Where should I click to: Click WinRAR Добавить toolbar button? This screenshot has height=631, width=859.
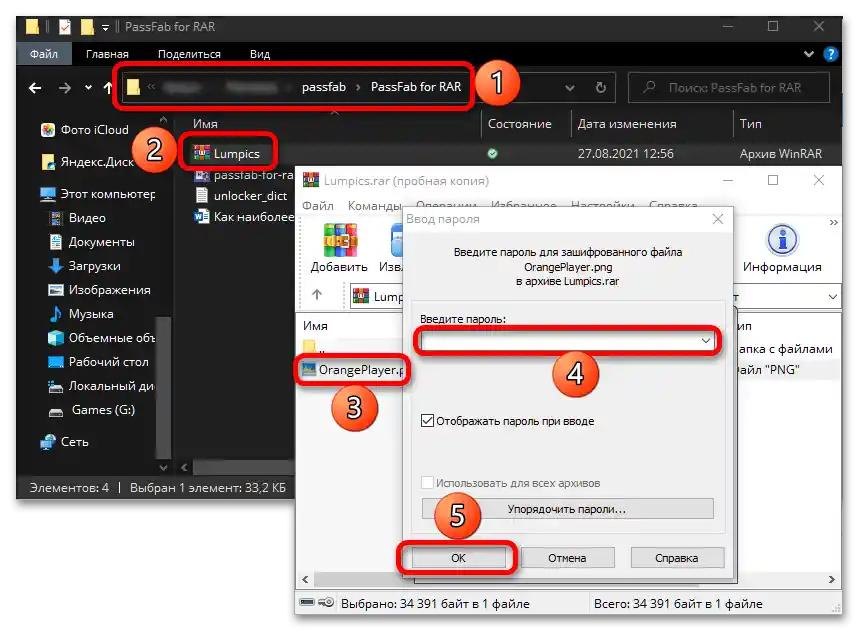pyautogui.click(x=339, y=248)
